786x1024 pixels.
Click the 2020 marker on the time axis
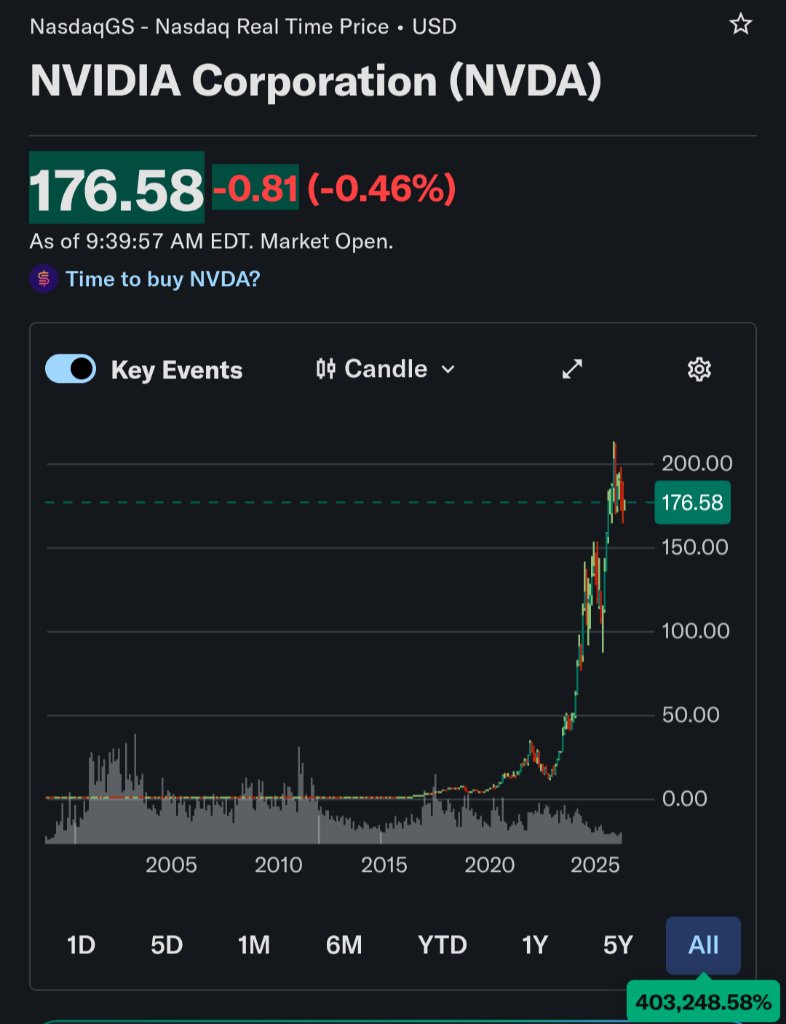tap(490, 865)
